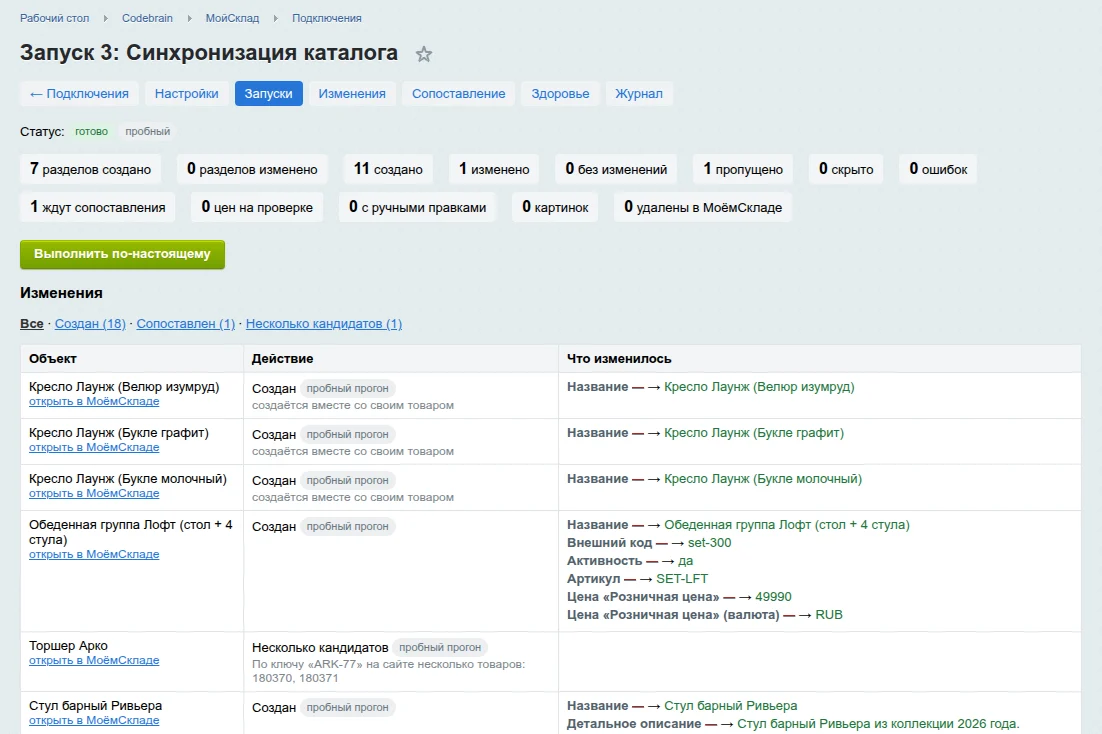The height and width of the screenshot is (734, 1102).
Task: Filter changes by Создан (18)
Action: [90, 323]
